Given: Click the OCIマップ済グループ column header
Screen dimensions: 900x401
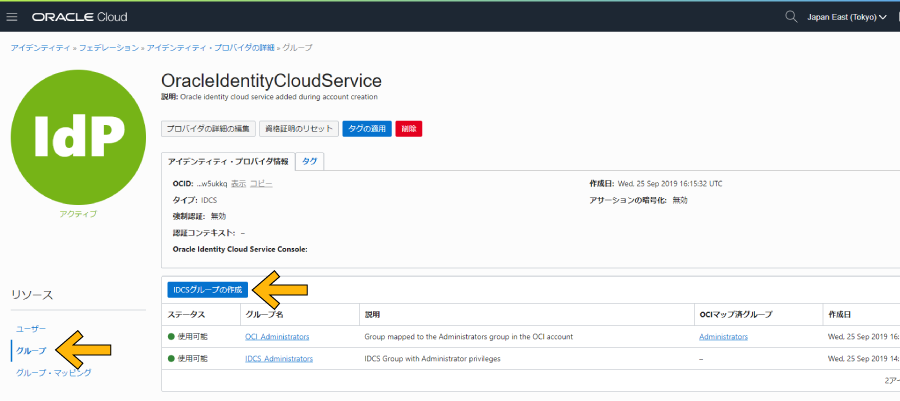Looking at the screenshot, I should (x=736, y=315).
